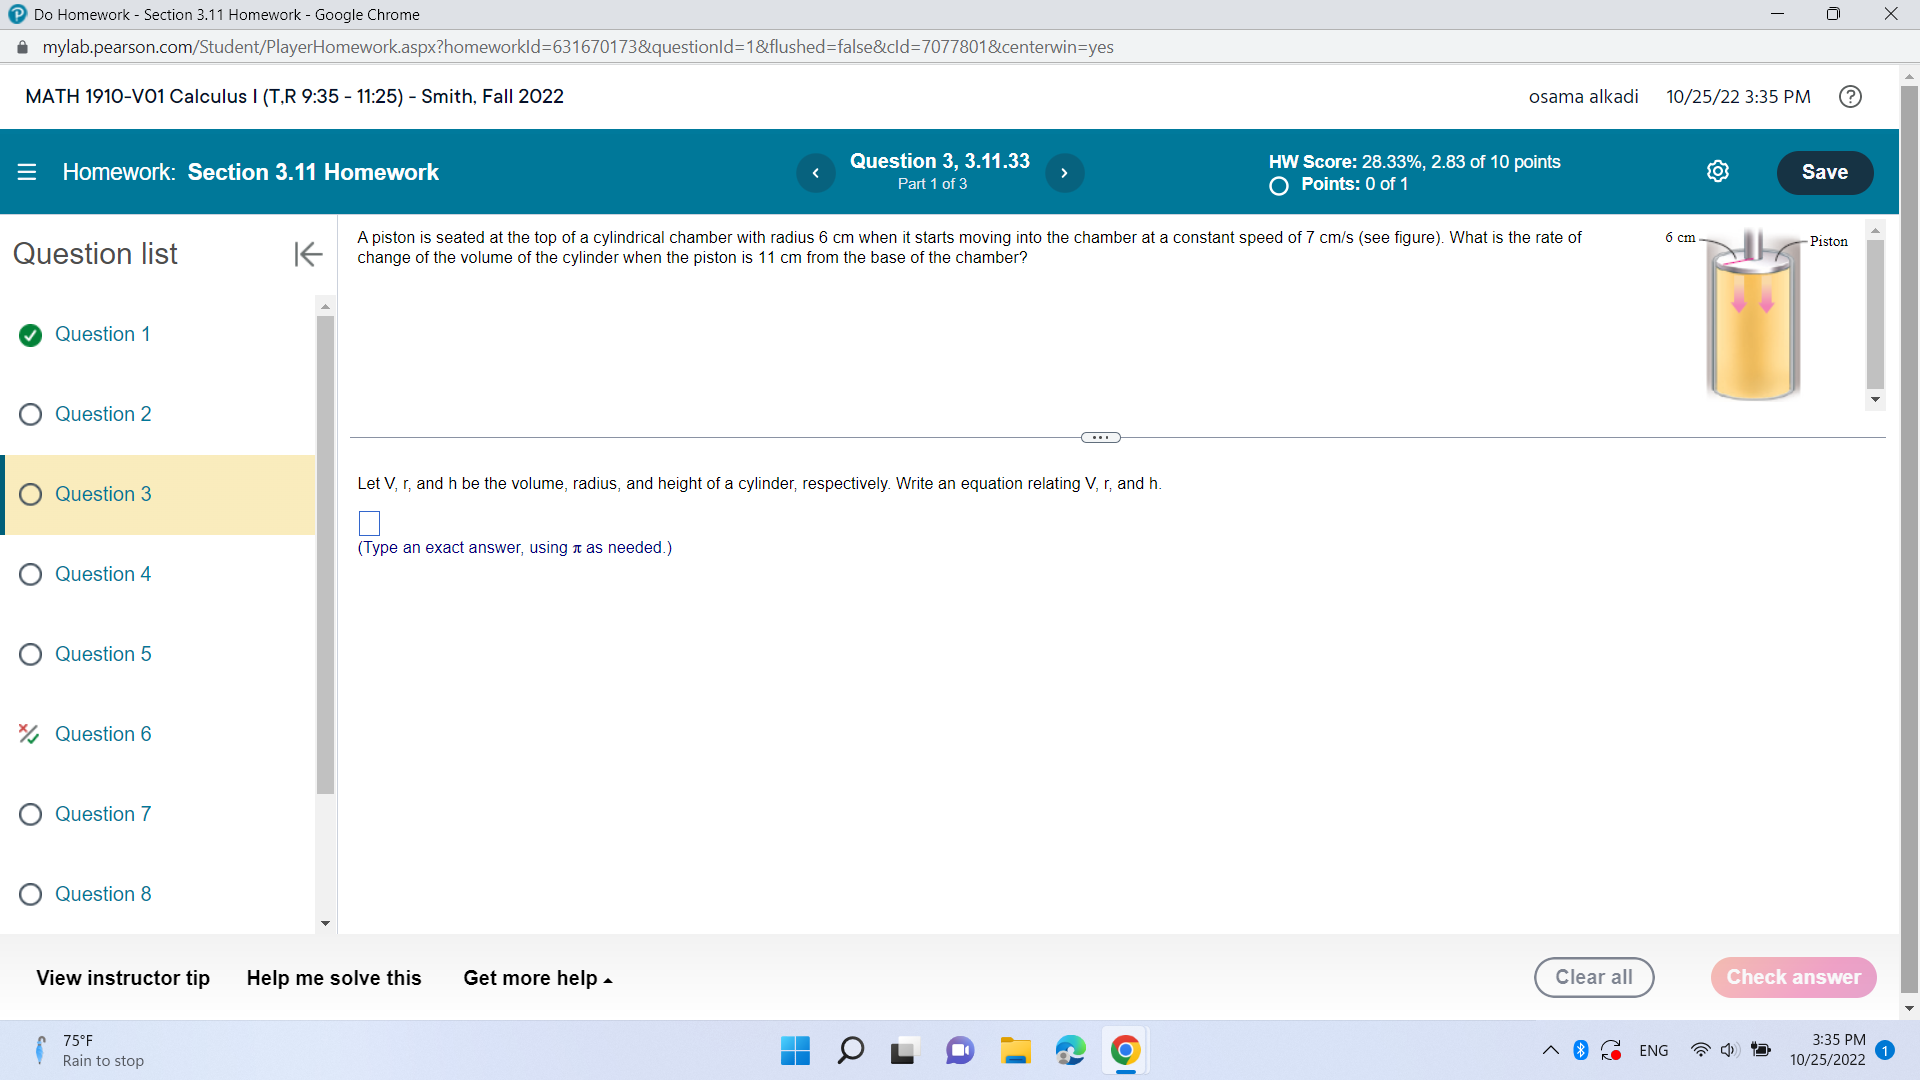The height and width of the screenshot is (1080, 1920).
Task: Advance to the next question arrow
Action: pyautogui.click(x=1065, y=172)
